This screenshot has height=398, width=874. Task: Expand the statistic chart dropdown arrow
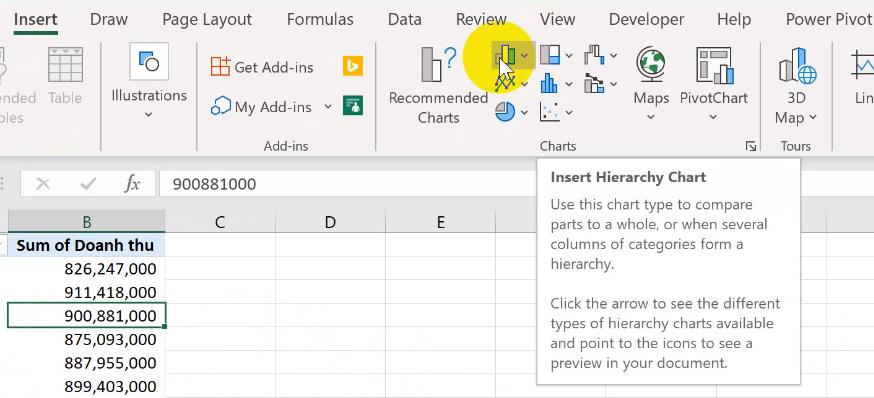click(569, 84)
